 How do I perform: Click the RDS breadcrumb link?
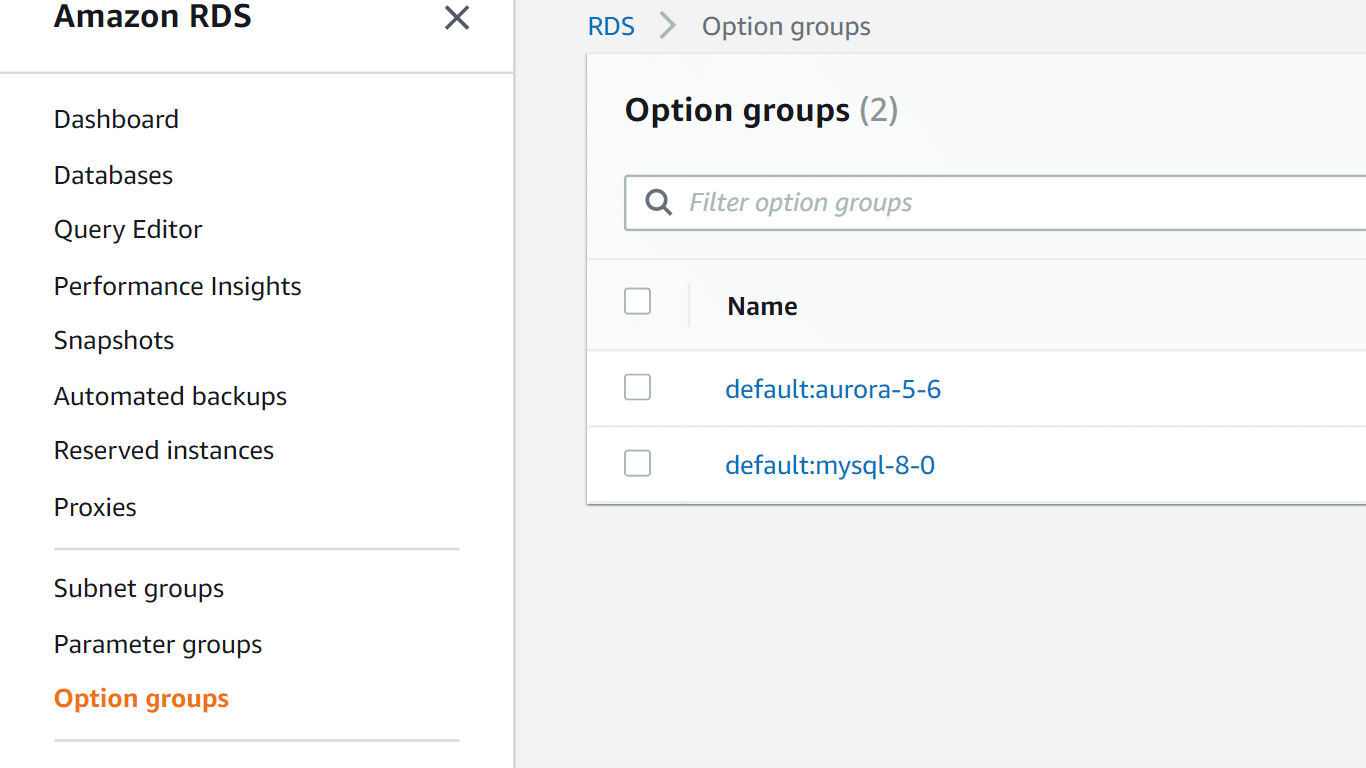(611, 26)
